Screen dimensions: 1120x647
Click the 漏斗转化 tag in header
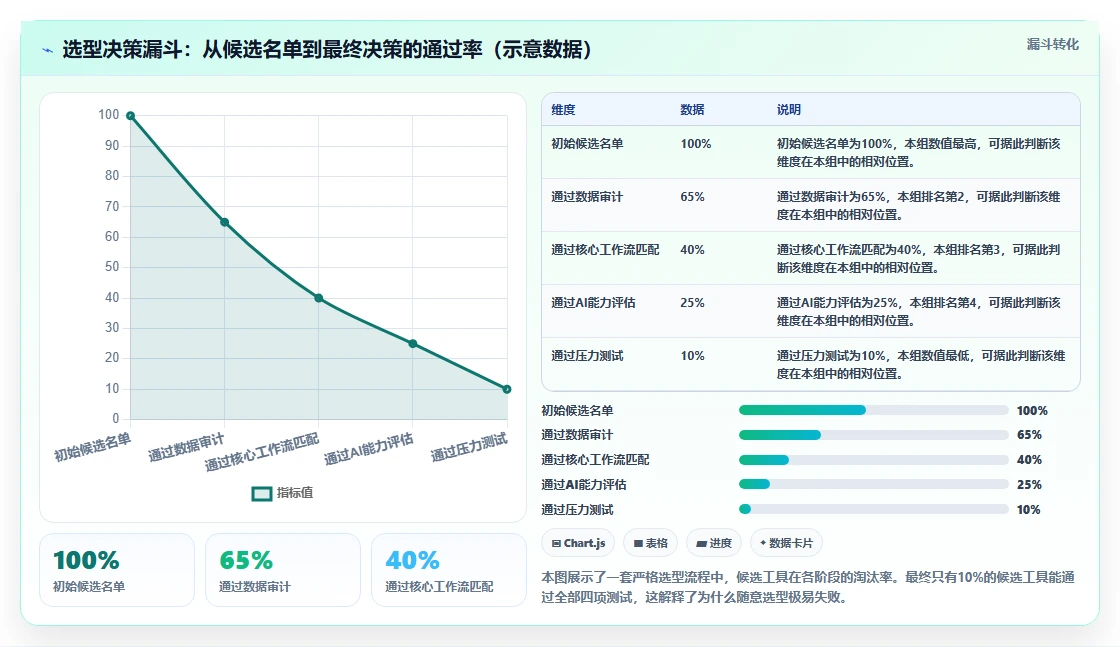(1052, 44)
